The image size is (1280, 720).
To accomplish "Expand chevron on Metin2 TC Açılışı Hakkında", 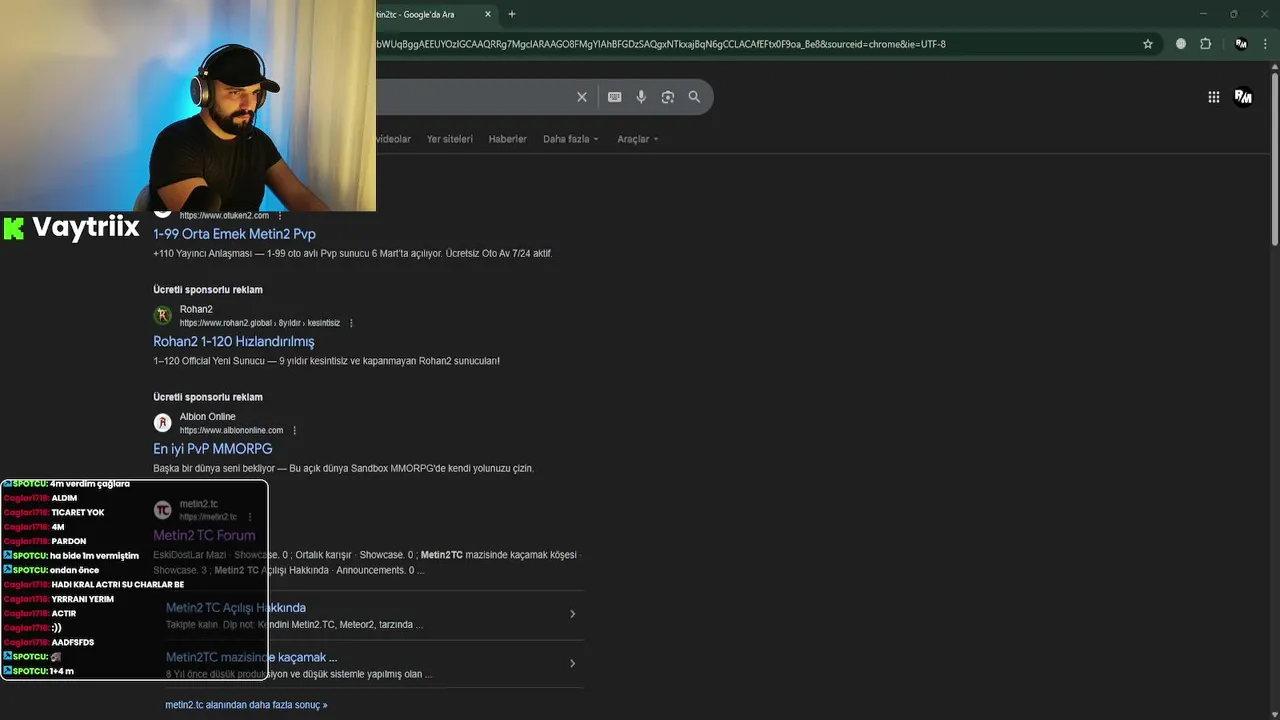I will point(572,614).
